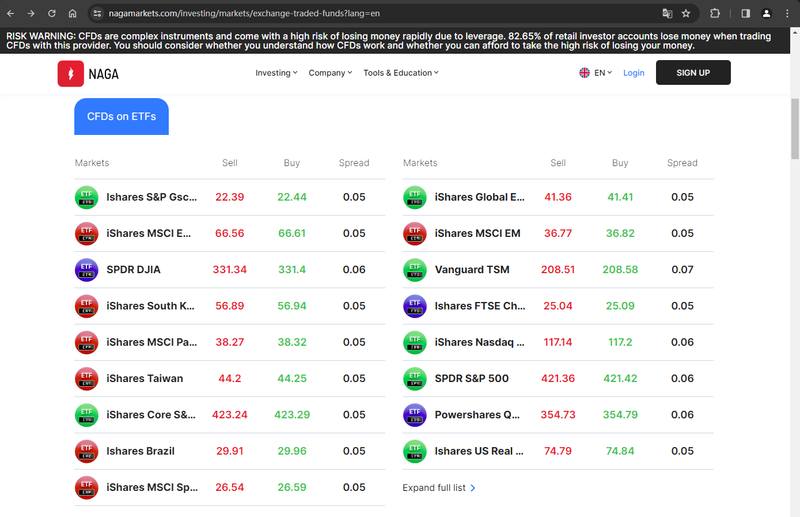The image size is (800, 517).
Task: Open browser home page
Action: [72, 13]
